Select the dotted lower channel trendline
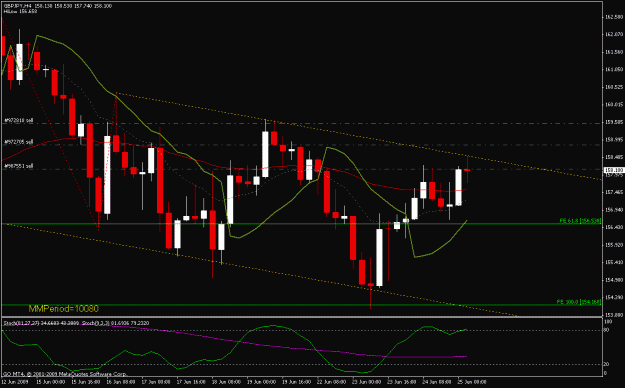The image size is (625, 388). (259, 271)
